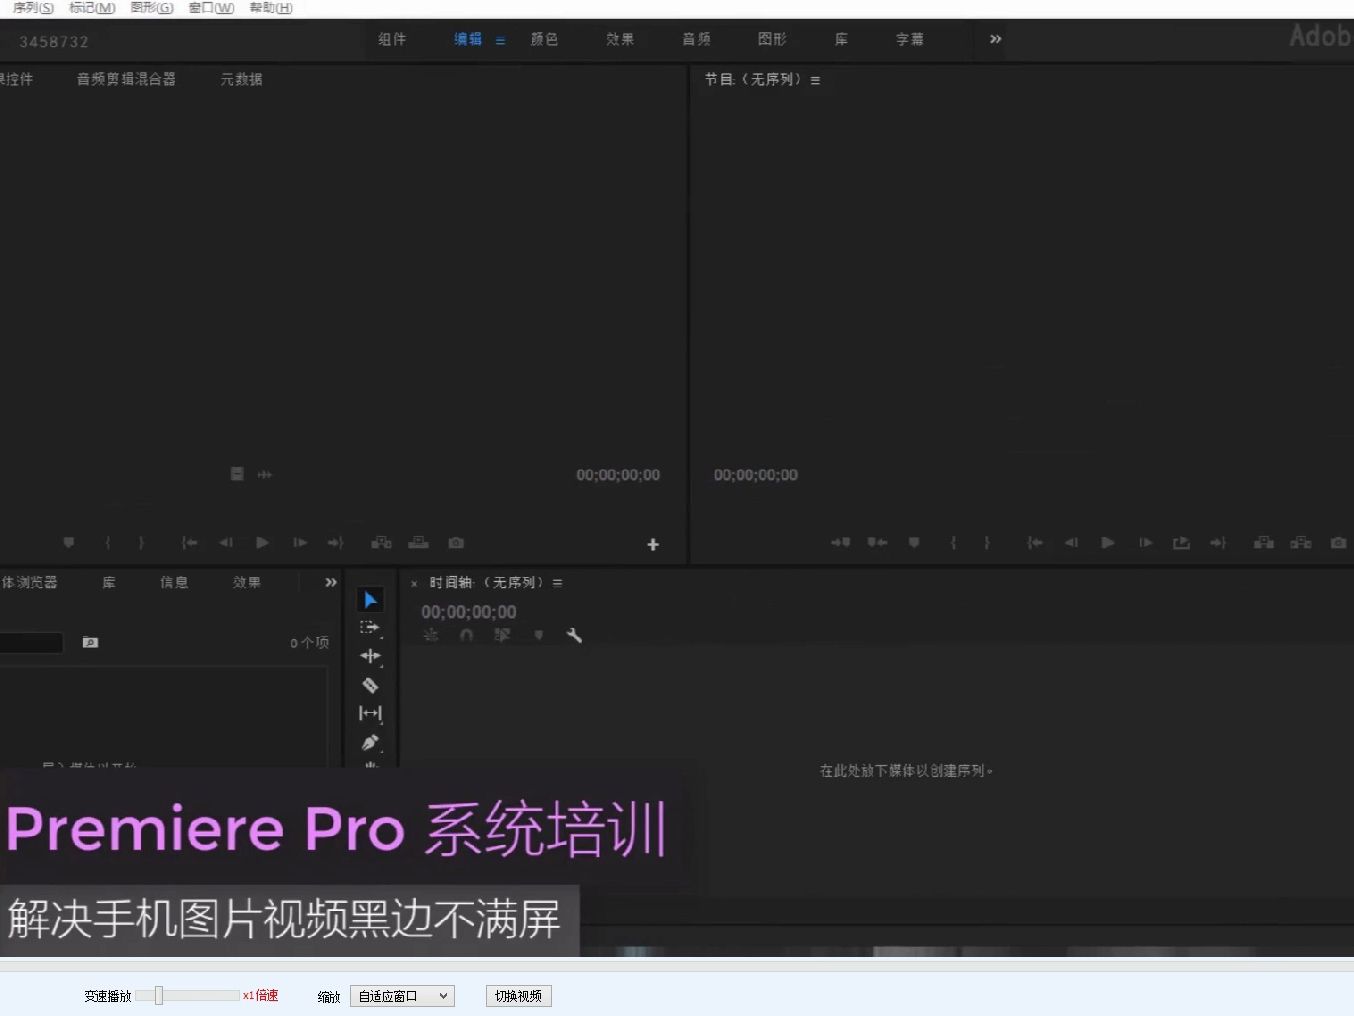Play the program monitor
This screenshot has width=1354, height=1016.
[1108, 542]
